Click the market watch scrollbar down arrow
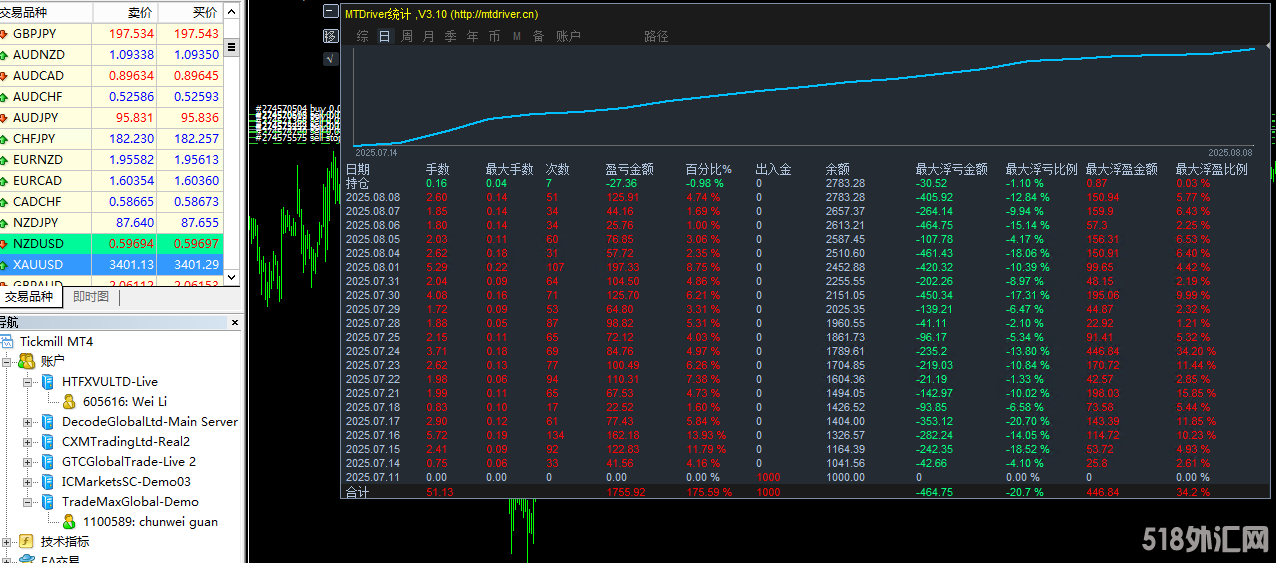 [x=232, y=277]
